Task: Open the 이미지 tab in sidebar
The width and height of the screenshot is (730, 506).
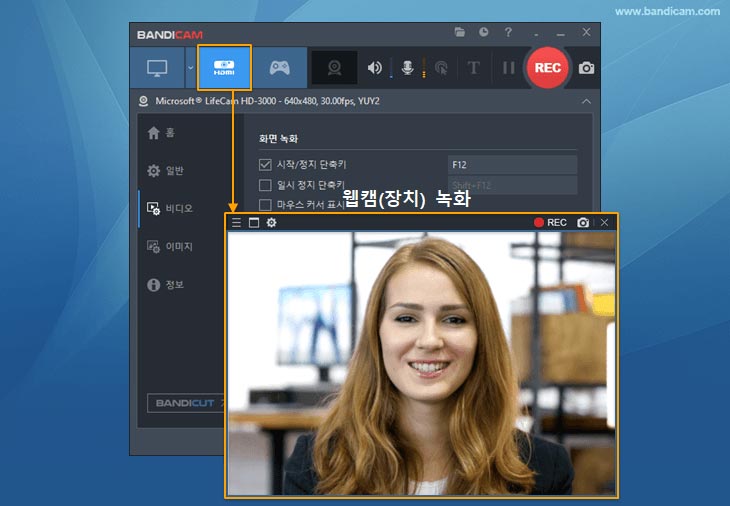Action: 170,246
